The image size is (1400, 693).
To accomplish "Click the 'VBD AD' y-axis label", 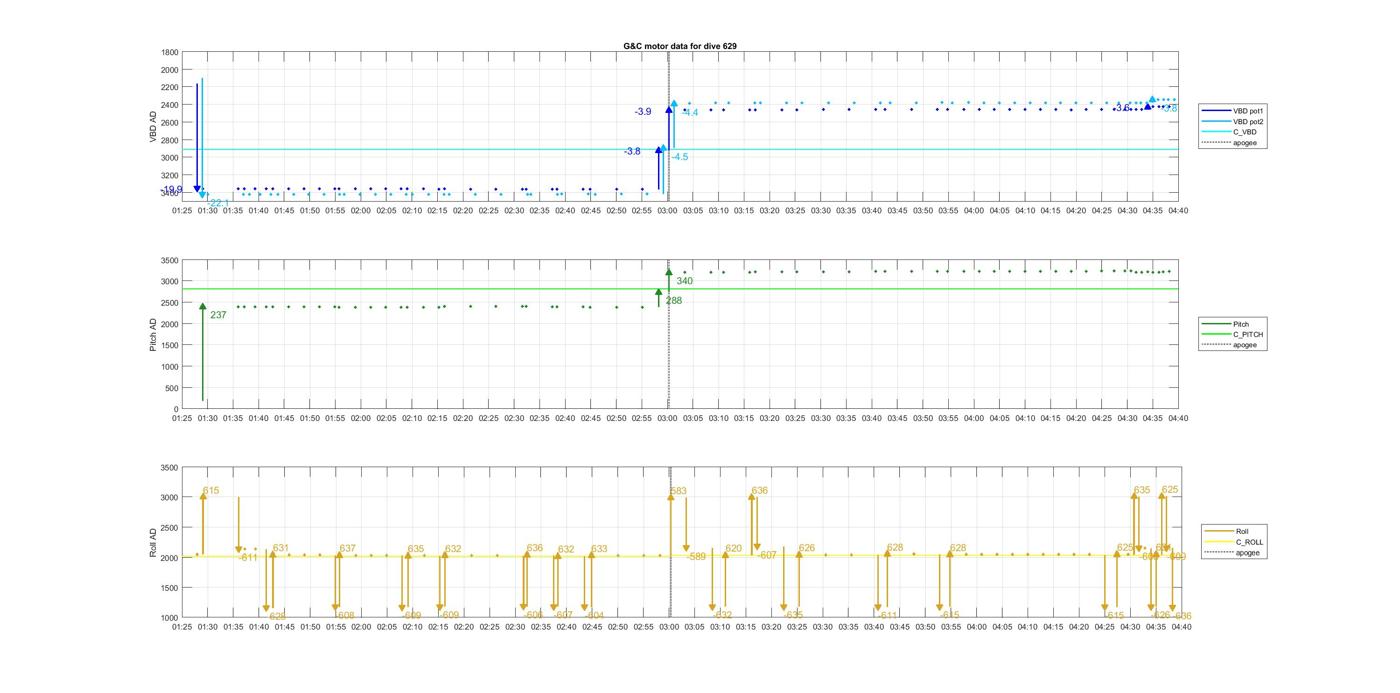I will pyautogui.click(x=154, y=127).
